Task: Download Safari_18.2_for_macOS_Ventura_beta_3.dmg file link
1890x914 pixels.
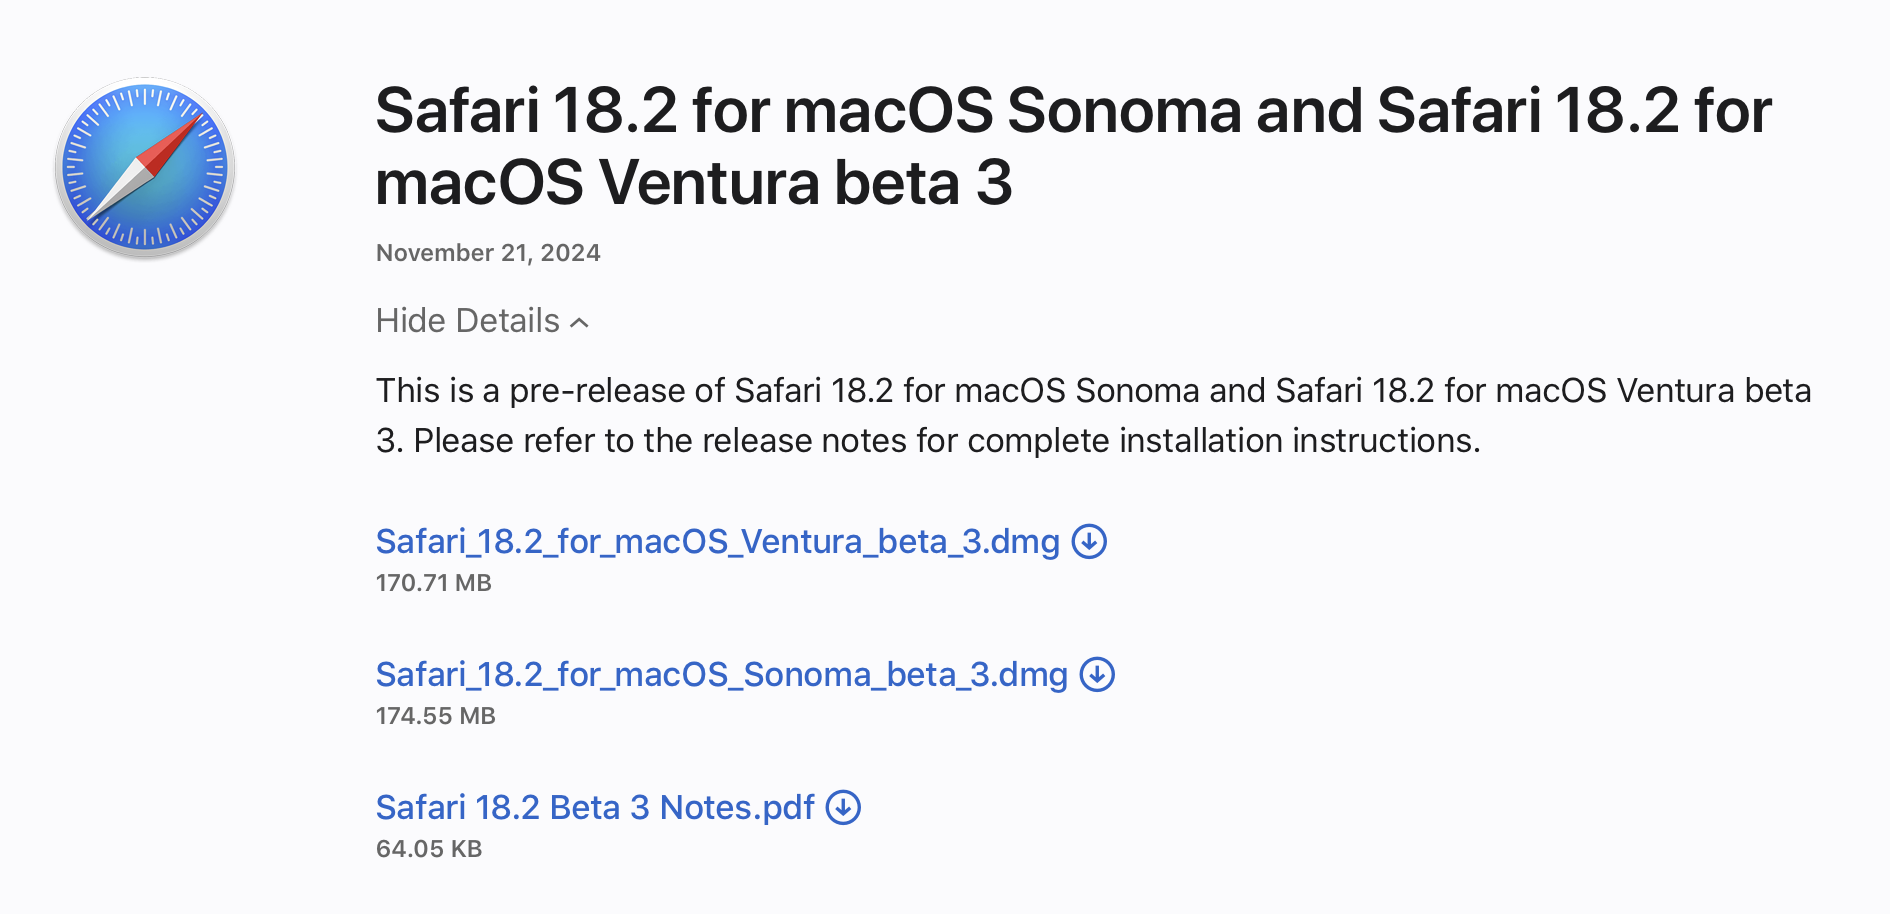Action: point(717,541)
